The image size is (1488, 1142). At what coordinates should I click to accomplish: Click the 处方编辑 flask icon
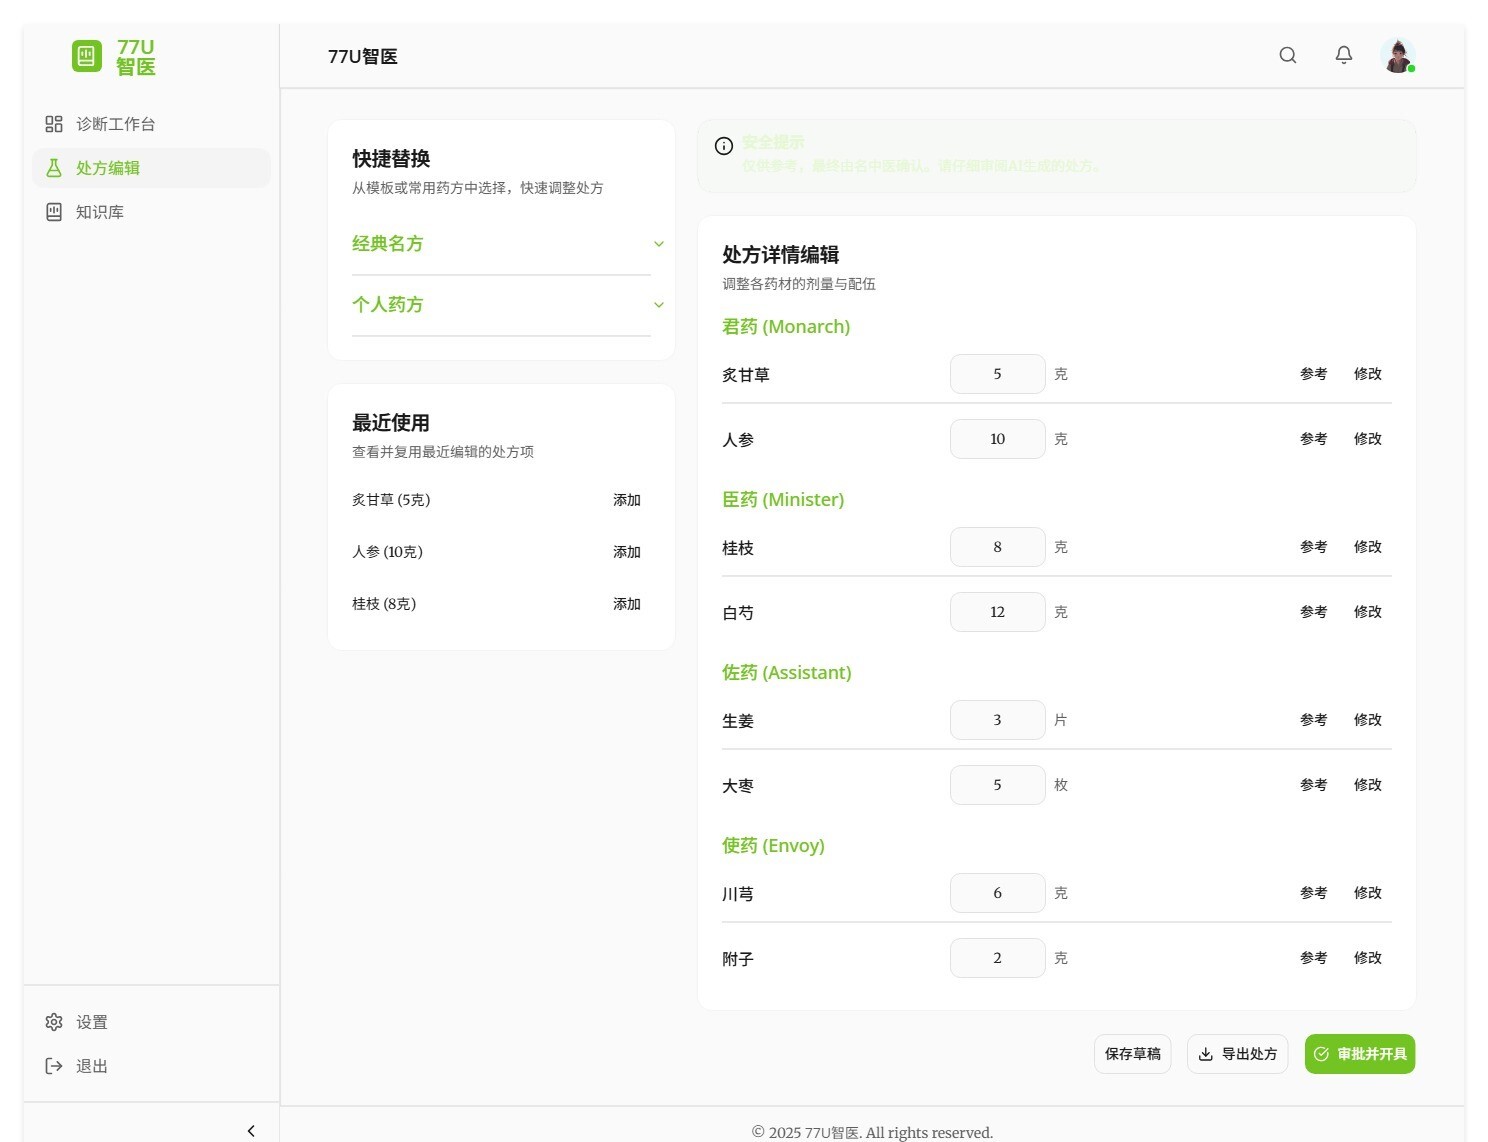pyautogui.click(x=54, y=168)
